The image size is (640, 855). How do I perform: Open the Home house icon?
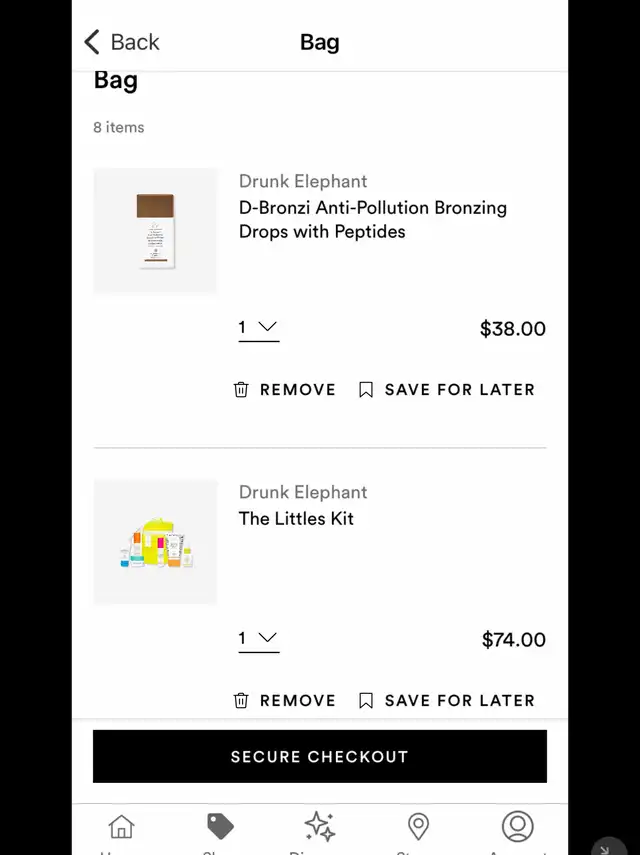point(121,826)
